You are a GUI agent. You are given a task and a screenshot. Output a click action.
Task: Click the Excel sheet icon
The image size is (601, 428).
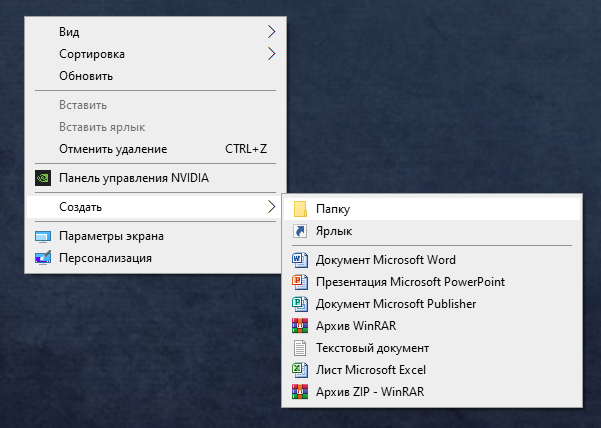[x=300, y=370]
